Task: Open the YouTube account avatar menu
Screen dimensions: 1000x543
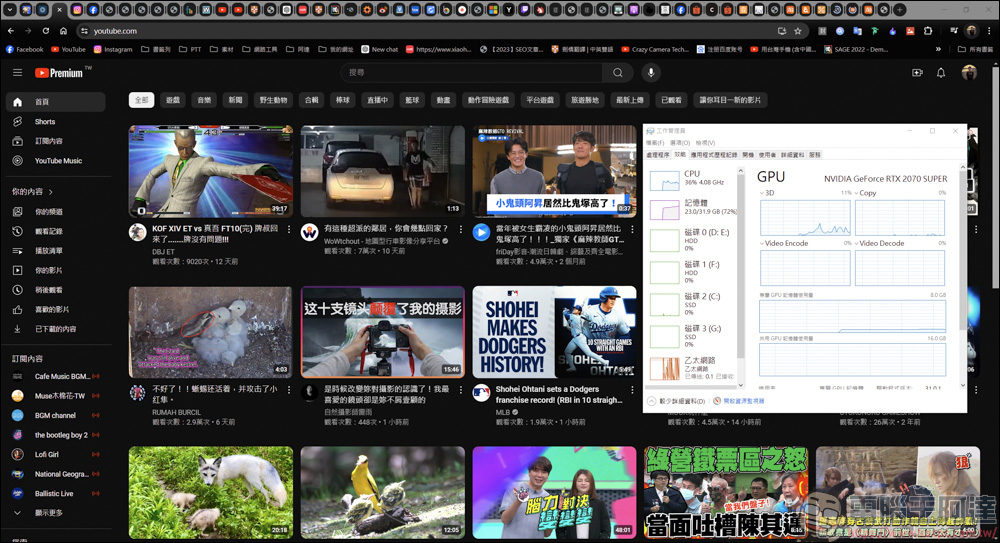Action: (969, 73)
